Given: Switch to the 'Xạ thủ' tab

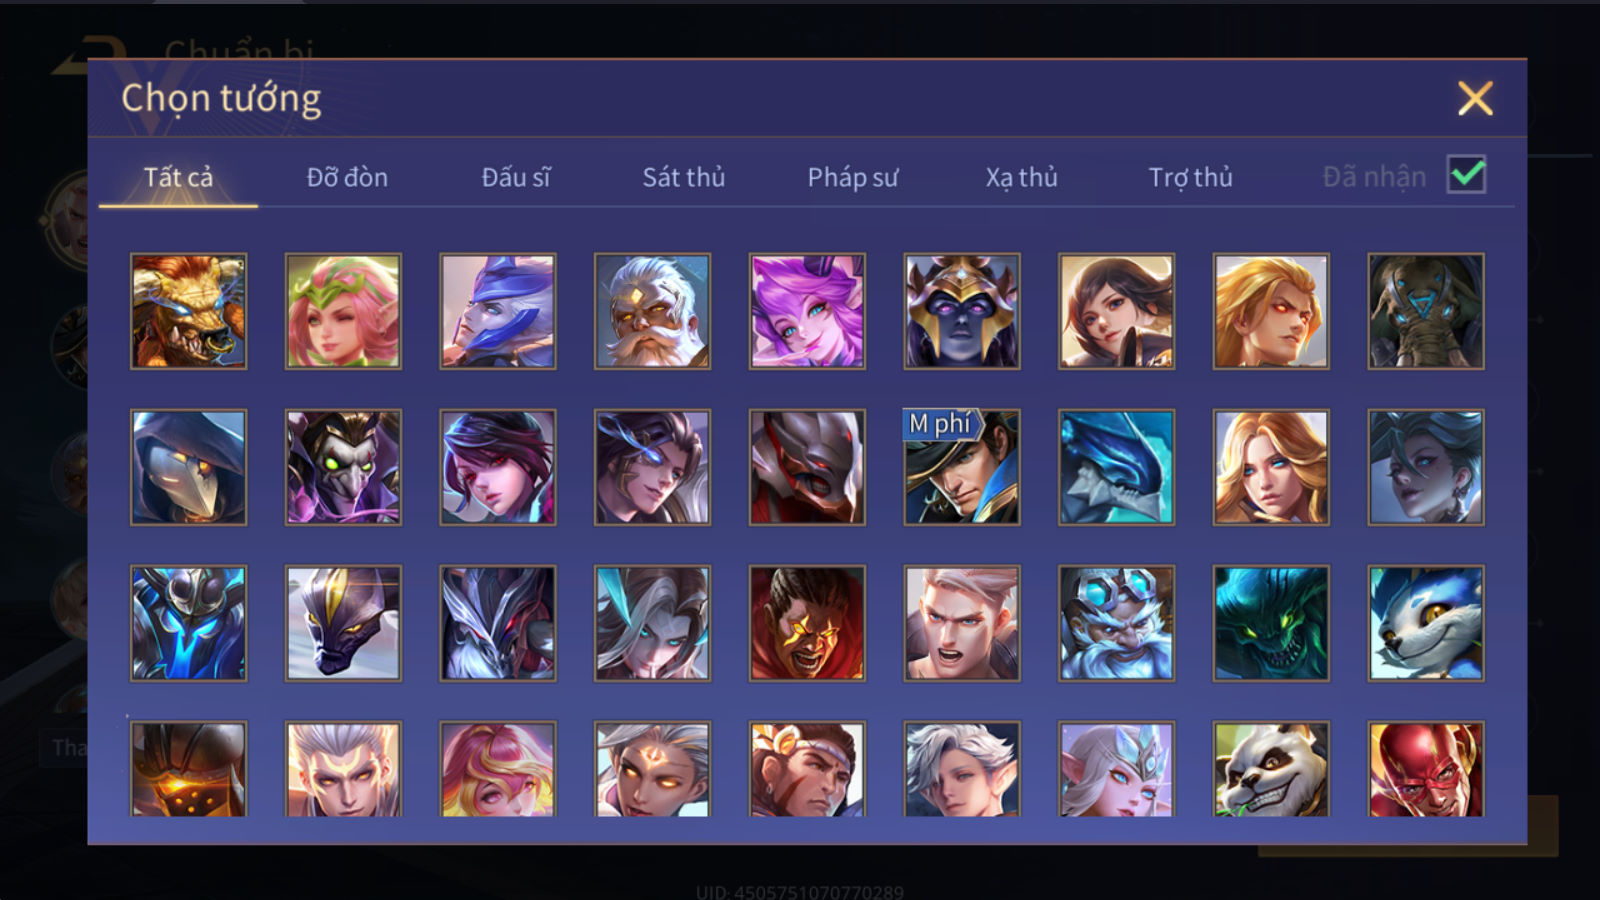Looking at the screenshot, I should tap(1021, 177).
